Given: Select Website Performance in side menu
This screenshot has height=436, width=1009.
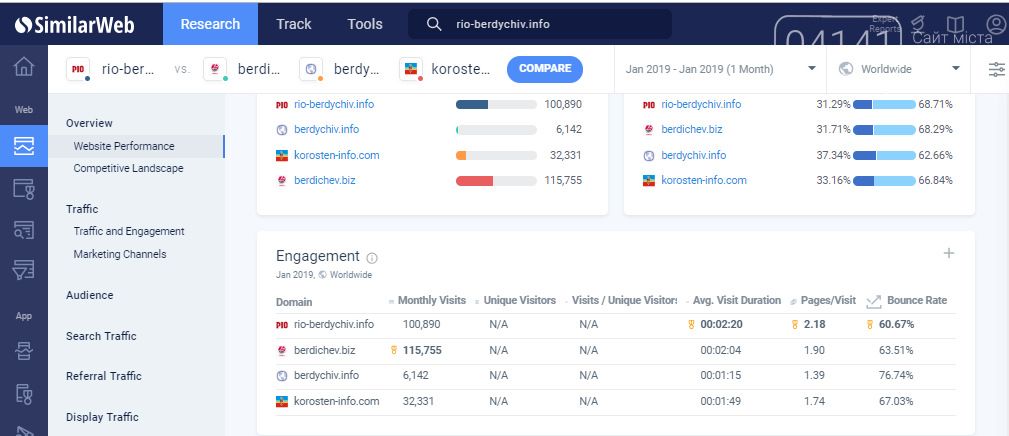Looking at the screenshot, I should tap(124, 146).
